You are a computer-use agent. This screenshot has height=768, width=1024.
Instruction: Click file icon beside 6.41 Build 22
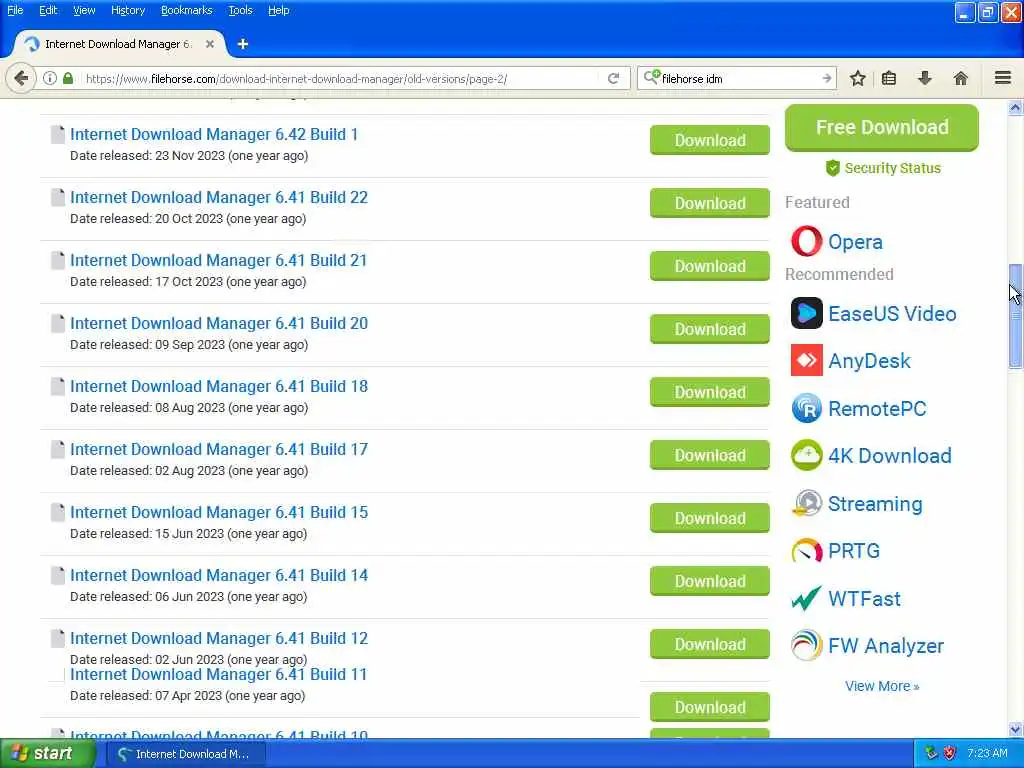[57, 197]
